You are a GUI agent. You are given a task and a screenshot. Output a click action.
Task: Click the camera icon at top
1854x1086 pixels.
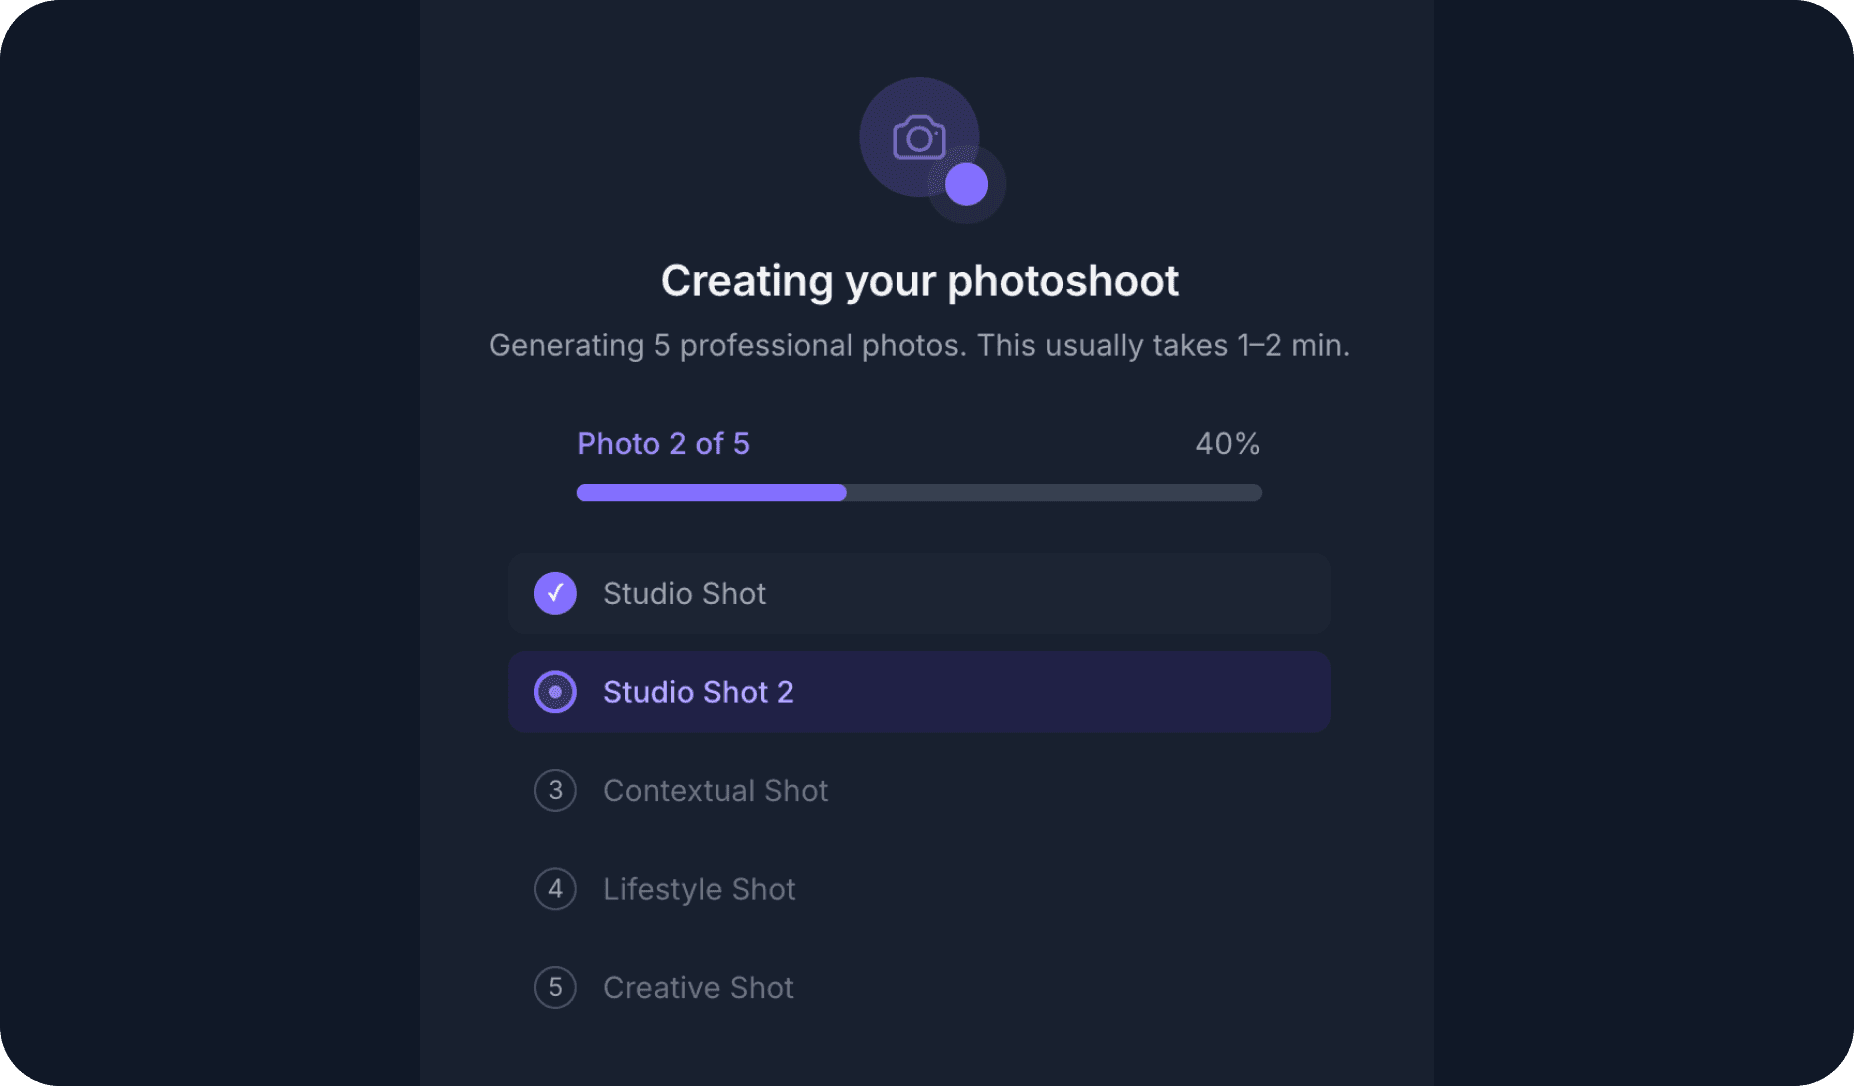pyautogui.click(x=919, y=138)
